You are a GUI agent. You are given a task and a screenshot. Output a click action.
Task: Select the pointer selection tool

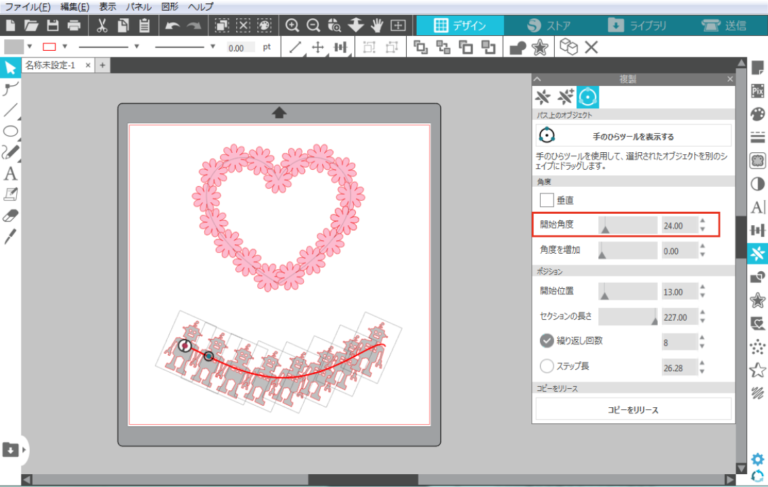[10, 68]
